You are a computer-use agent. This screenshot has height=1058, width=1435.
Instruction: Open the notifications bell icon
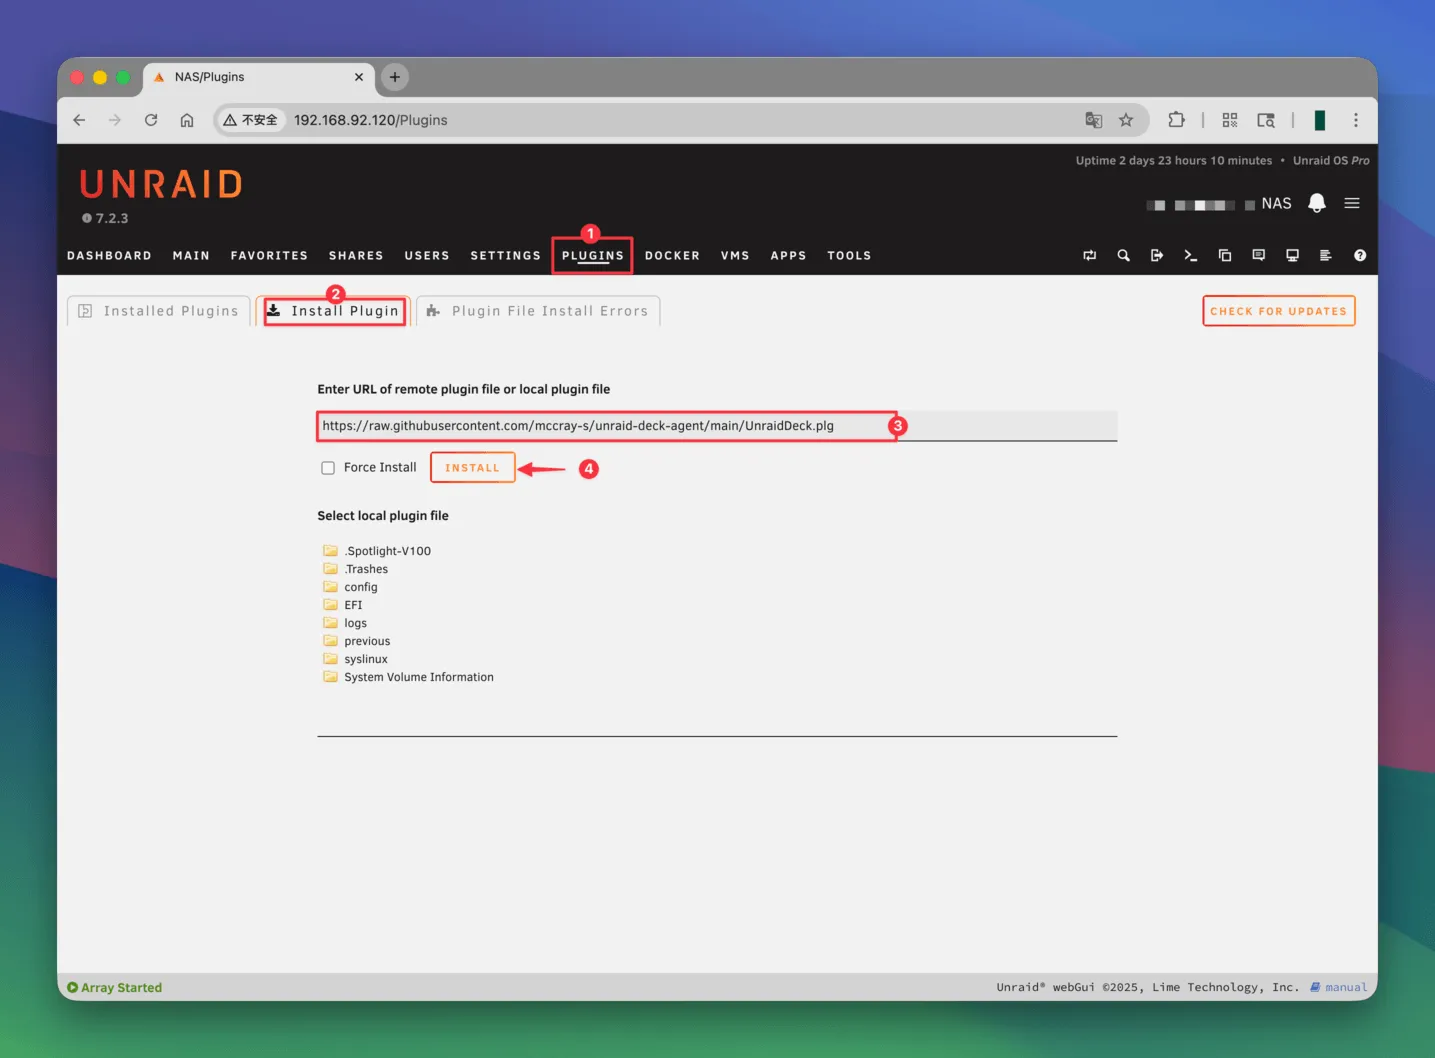click(x=1317, y=203)
